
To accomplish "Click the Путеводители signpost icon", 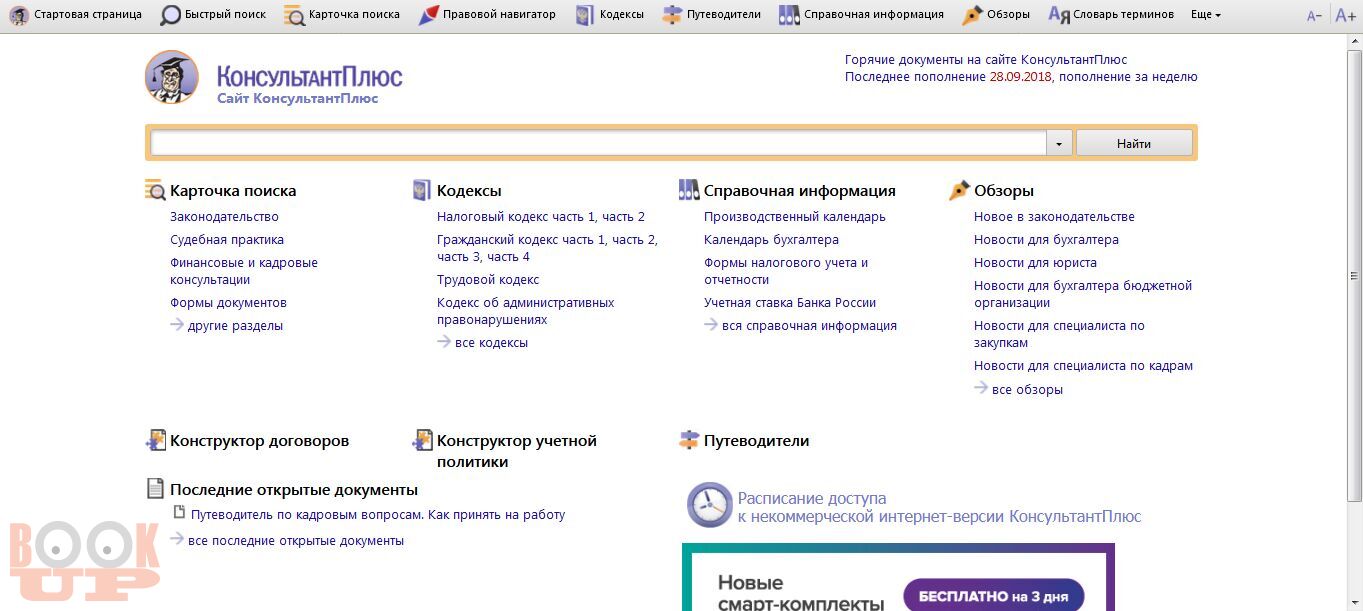I will click(x=688, y=440).
